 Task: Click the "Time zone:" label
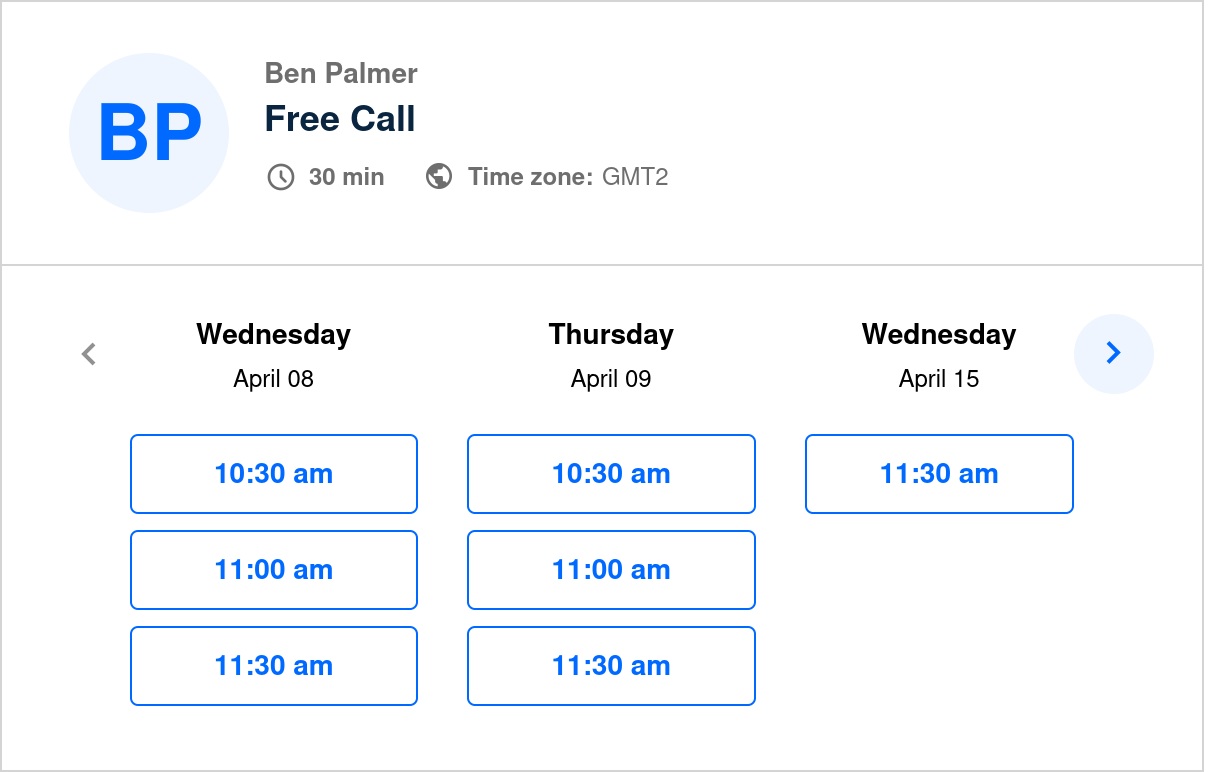tap(530, 177)
